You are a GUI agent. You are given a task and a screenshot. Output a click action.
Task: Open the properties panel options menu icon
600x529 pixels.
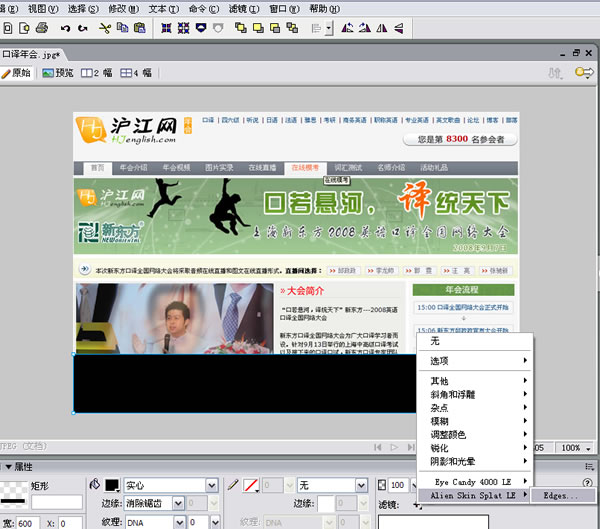coord(589,466)
